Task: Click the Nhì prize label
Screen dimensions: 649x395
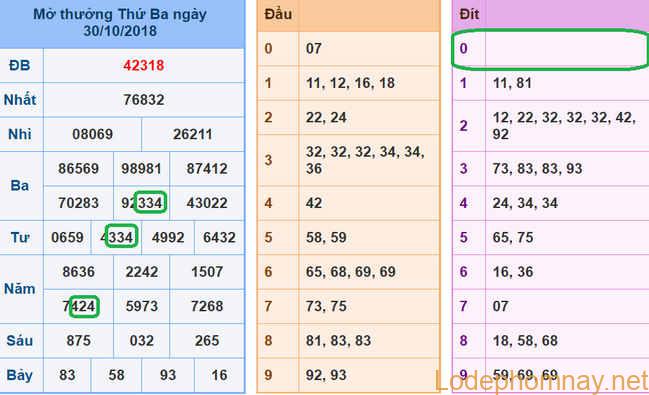Action: (x=19, y=134)
